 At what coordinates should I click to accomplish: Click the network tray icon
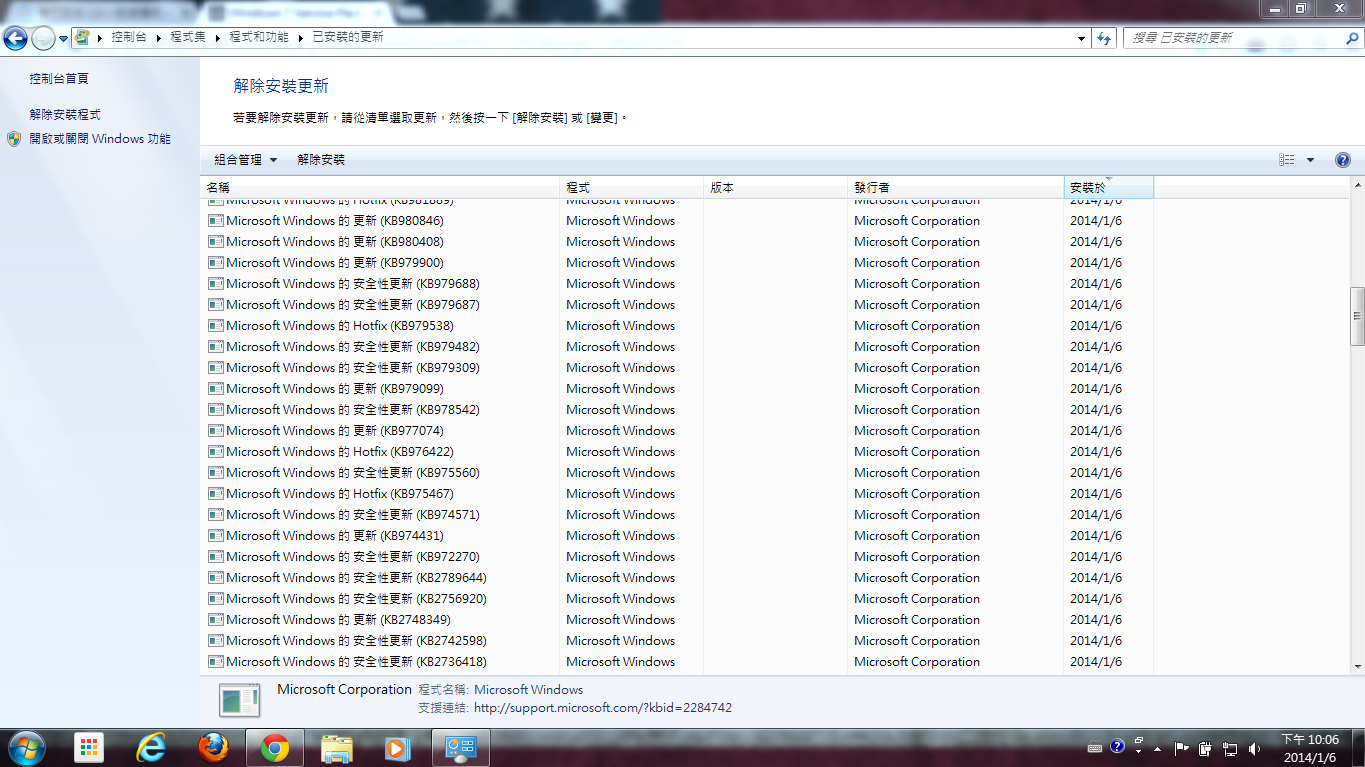pos(1230,748)
